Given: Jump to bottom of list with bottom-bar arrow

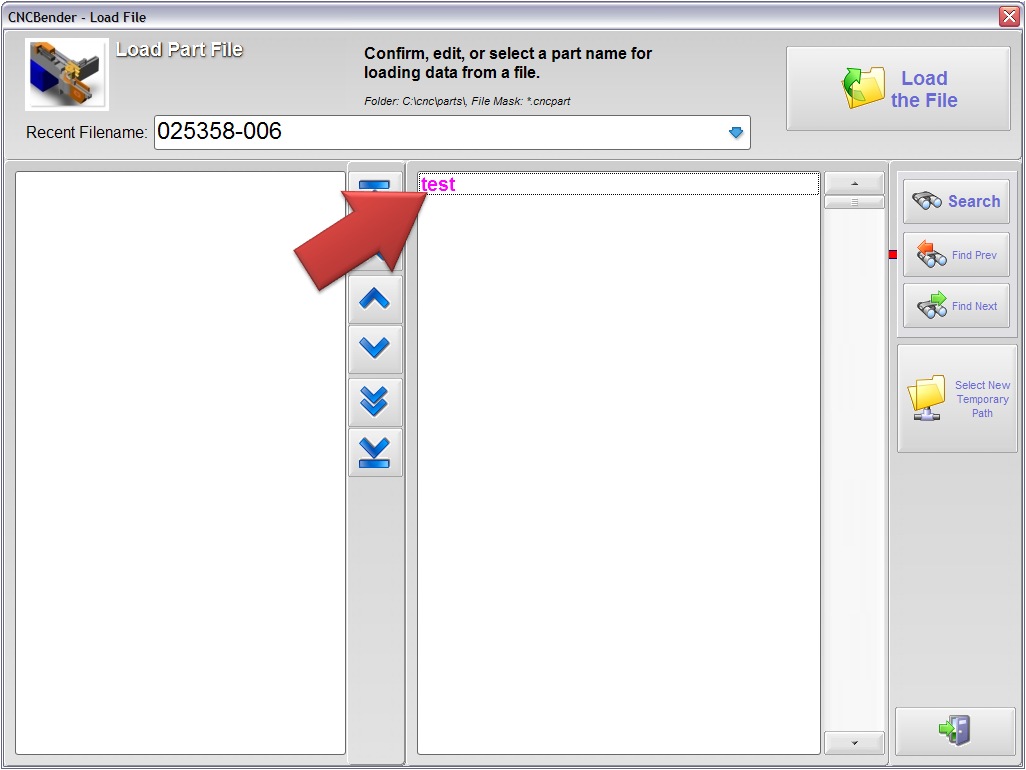Looking at the screenshot, I should [375, 452].
